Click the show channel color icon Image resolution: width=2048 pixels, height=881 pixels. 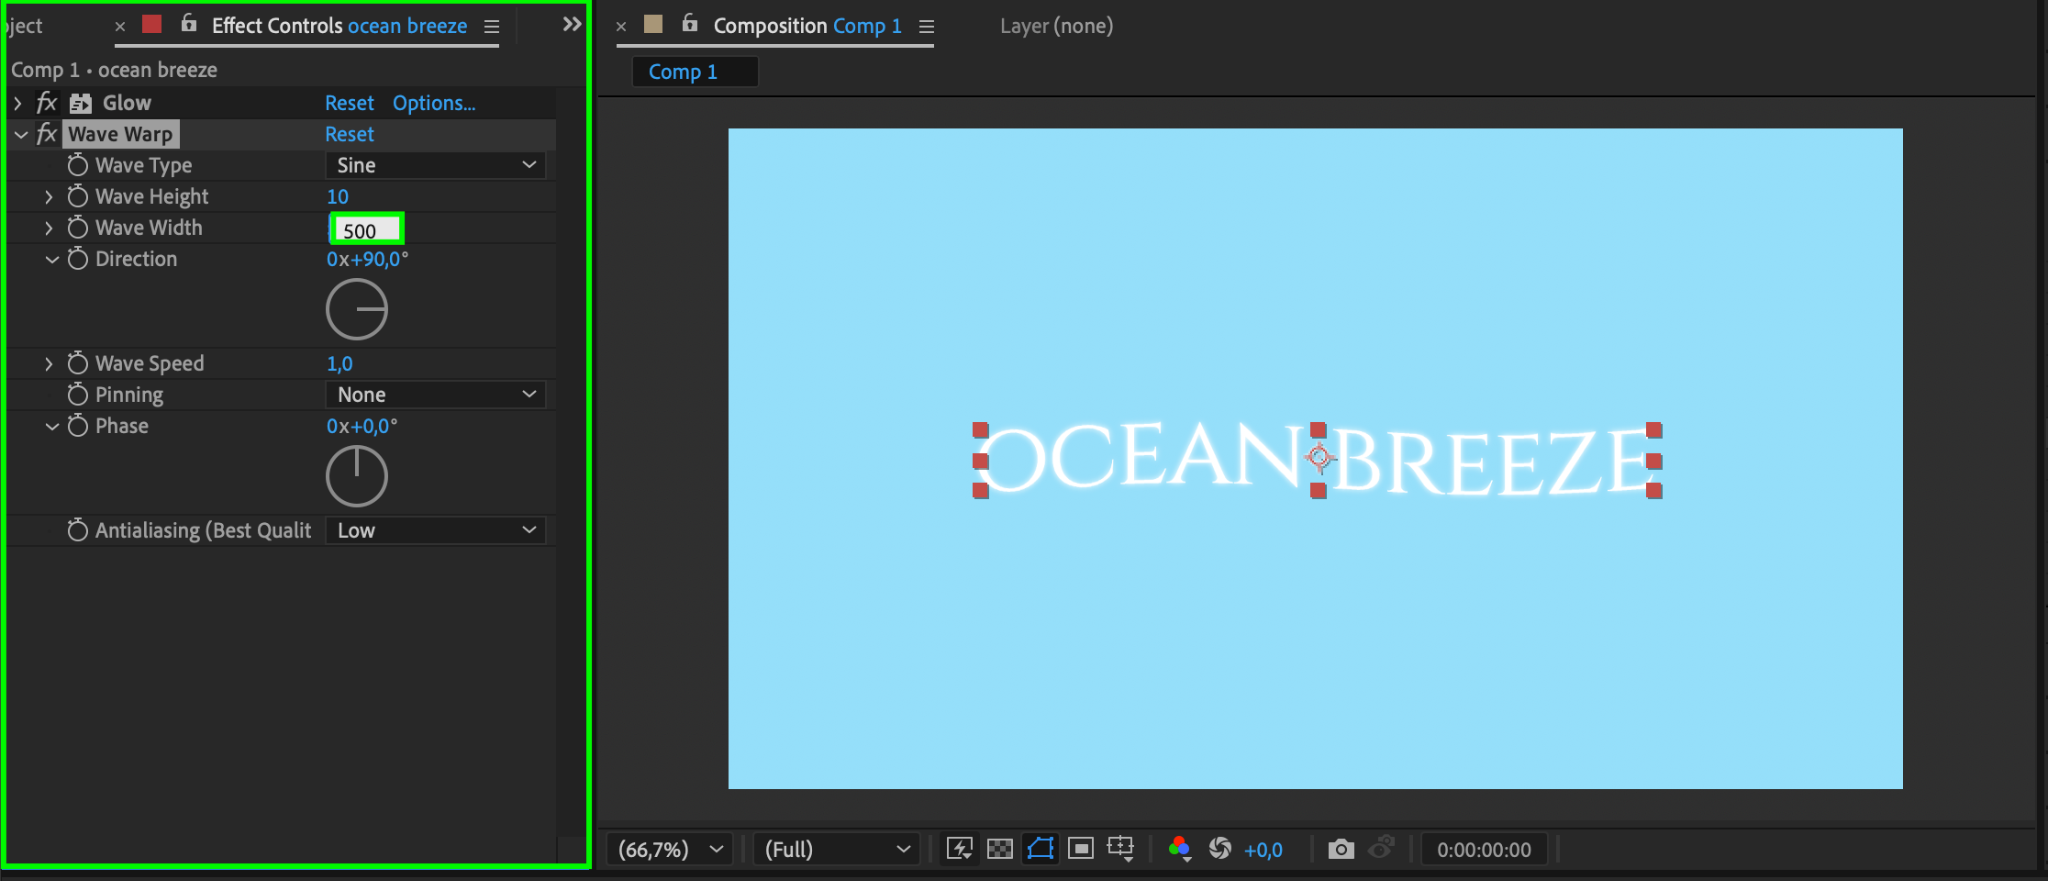click(x=1179, y=849)
